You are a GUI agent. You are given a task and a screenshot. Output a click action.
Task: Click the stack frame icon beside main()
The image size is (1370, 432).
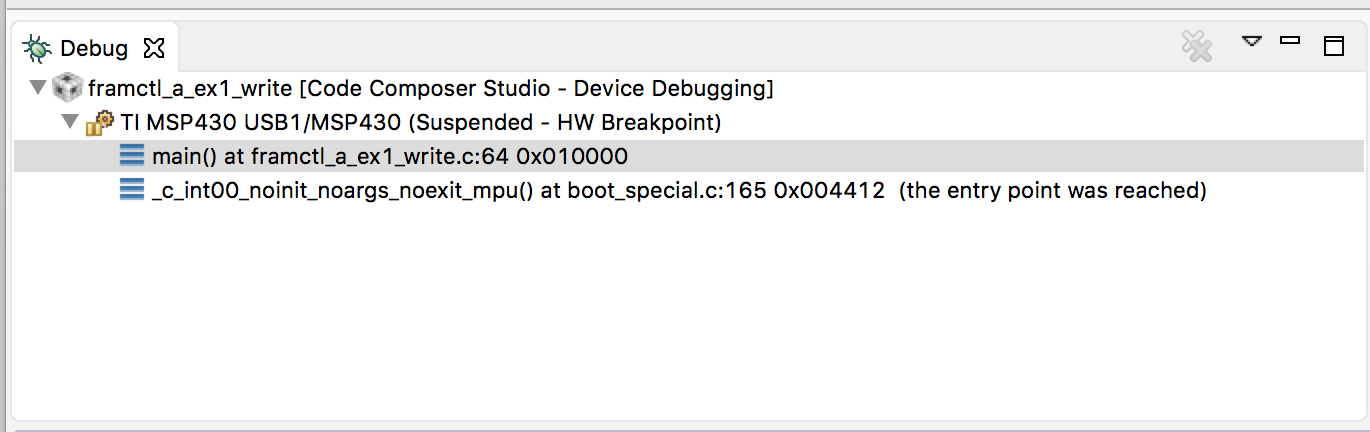[x=132, y=156]
